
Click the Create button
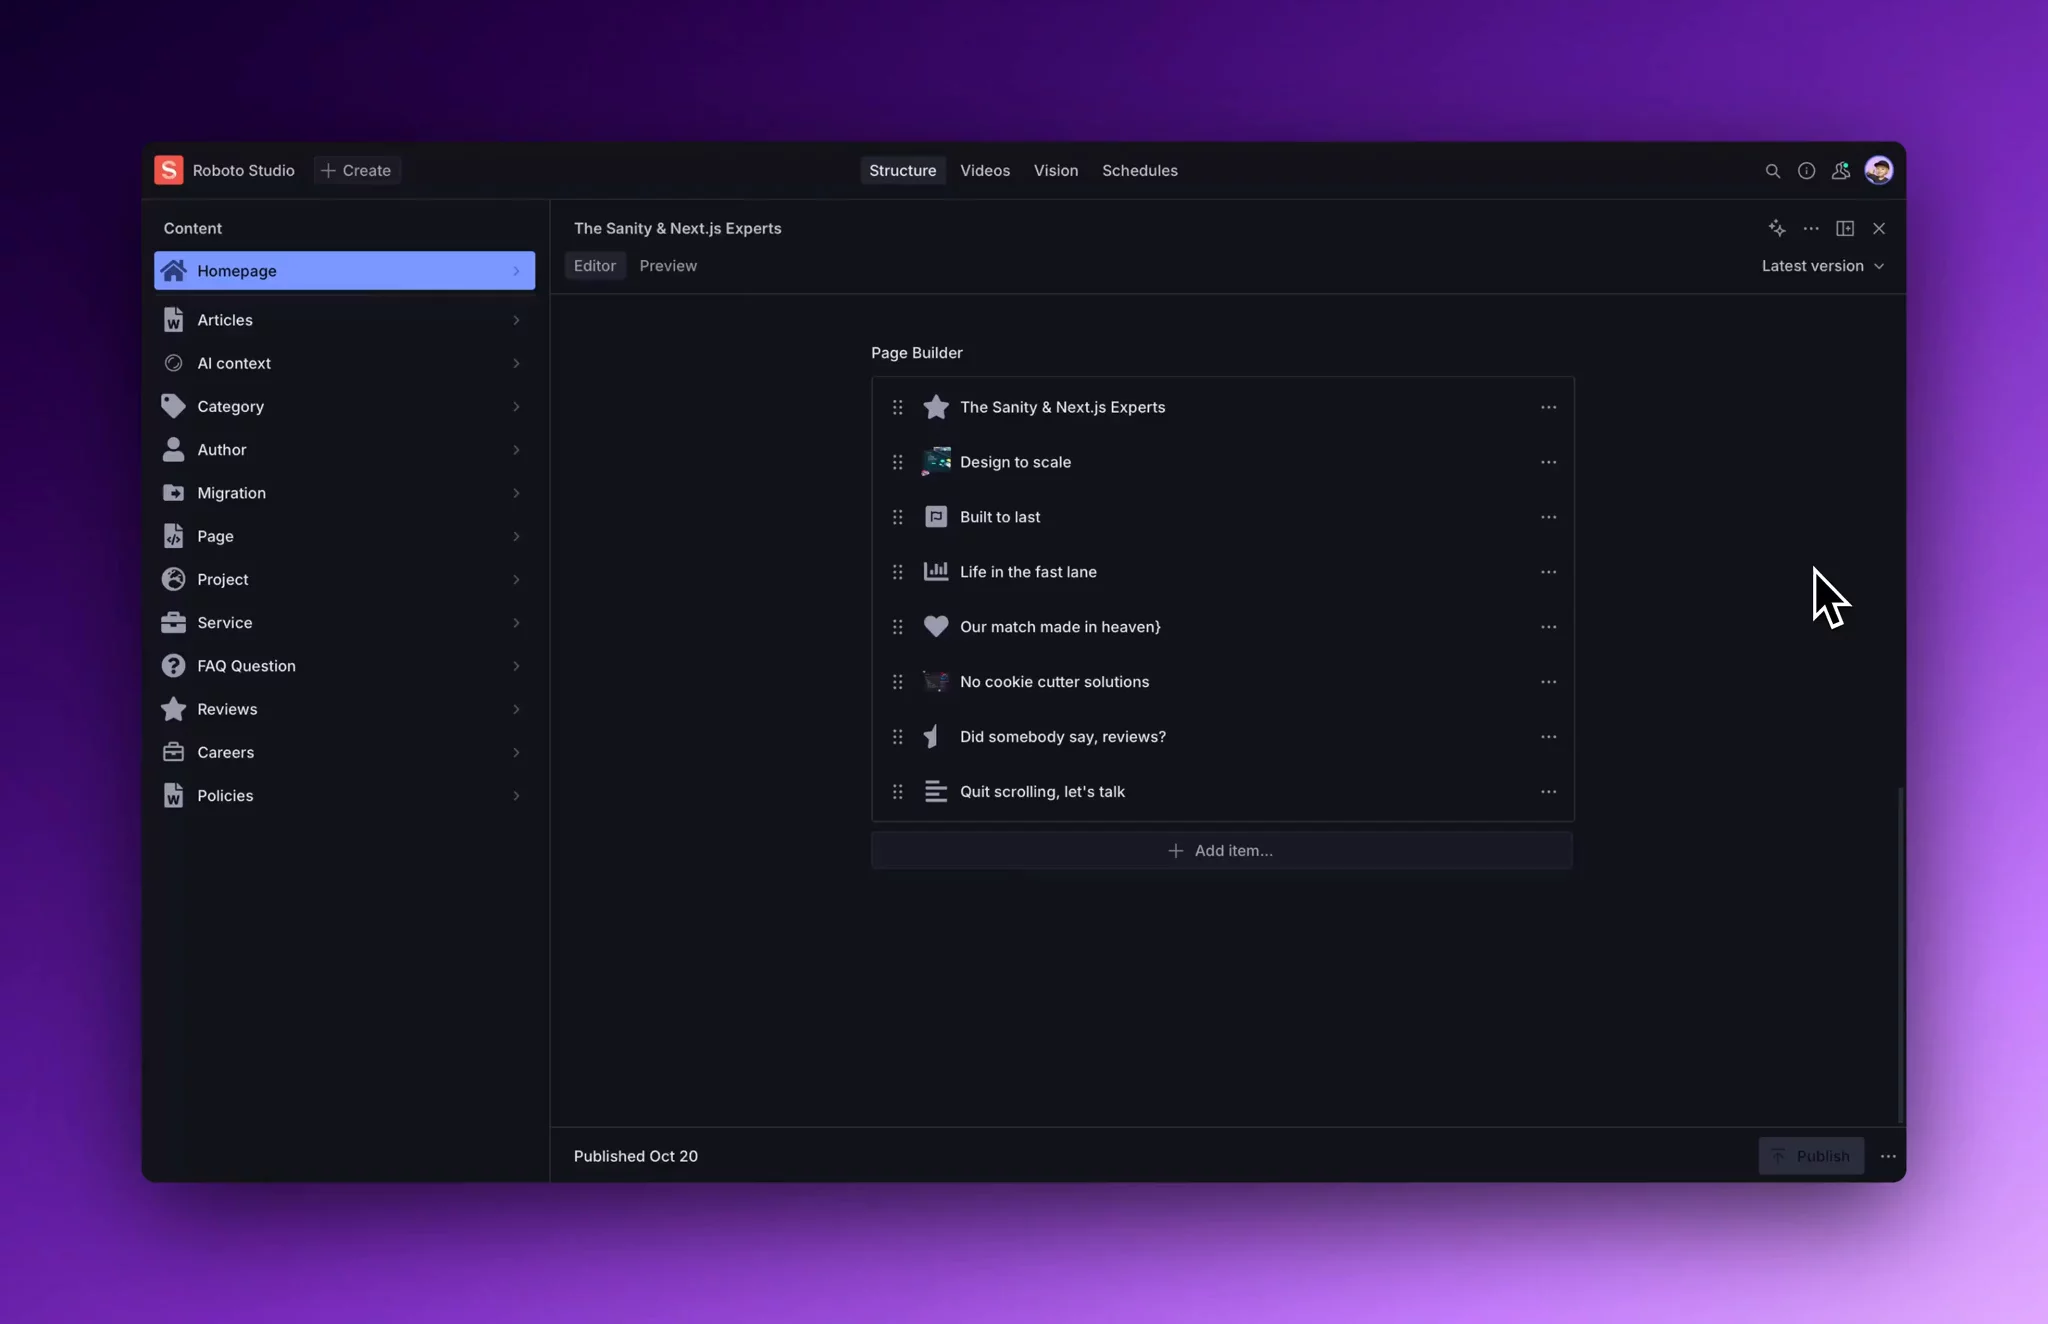[356, 171]
